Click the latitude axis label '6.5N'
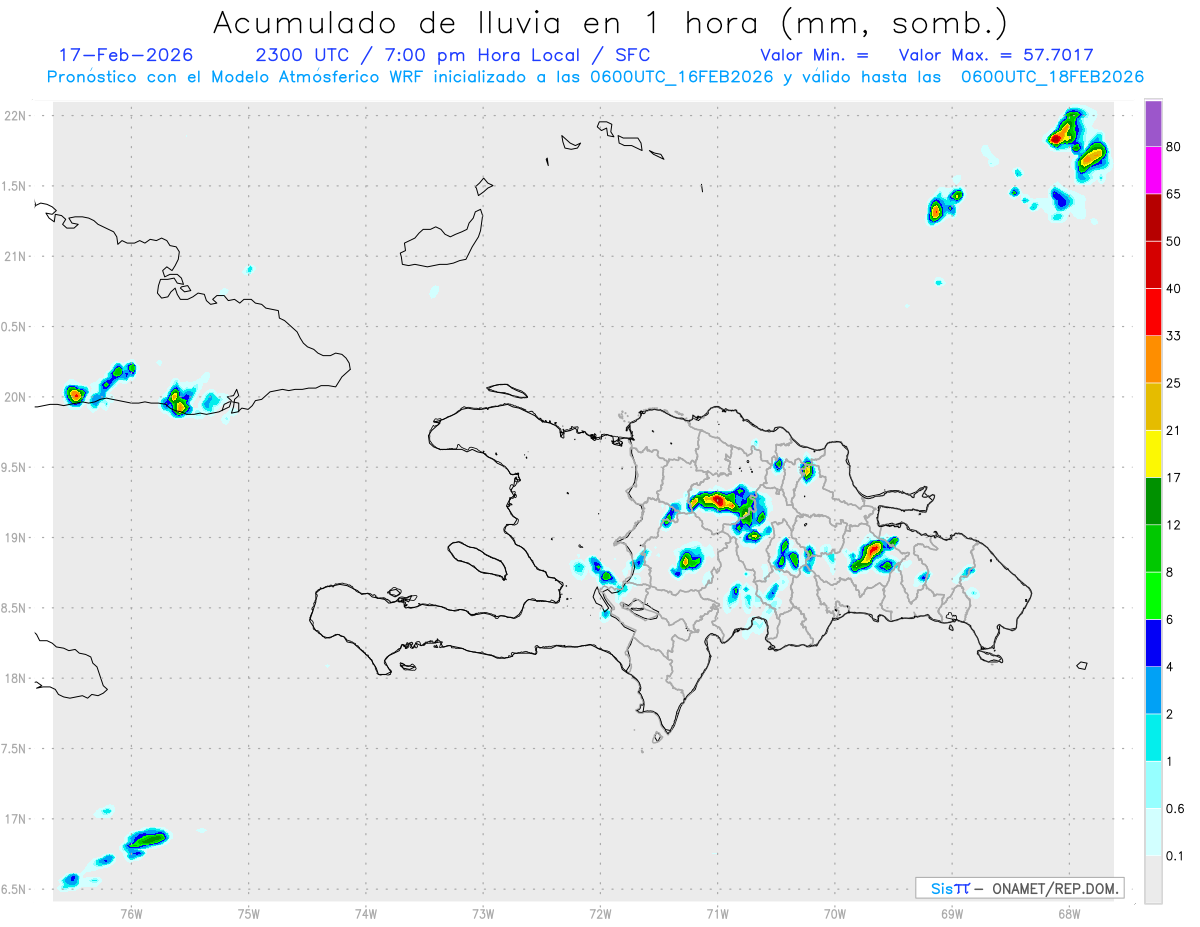Image resolution: width=1200 pixels, height=927 pixels. [x=15, y=889]
